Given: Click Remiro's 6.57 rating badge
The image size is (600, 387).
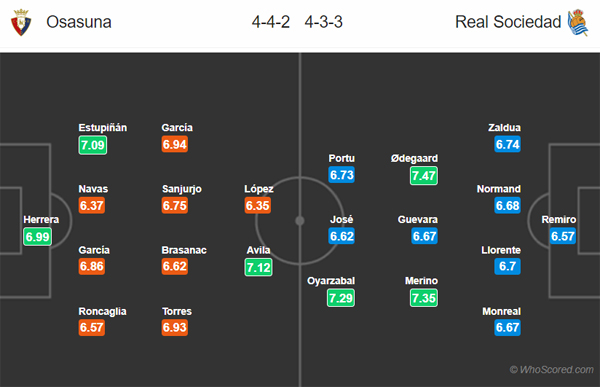Looking at the screenshot, I should click(x=562, y=236).
